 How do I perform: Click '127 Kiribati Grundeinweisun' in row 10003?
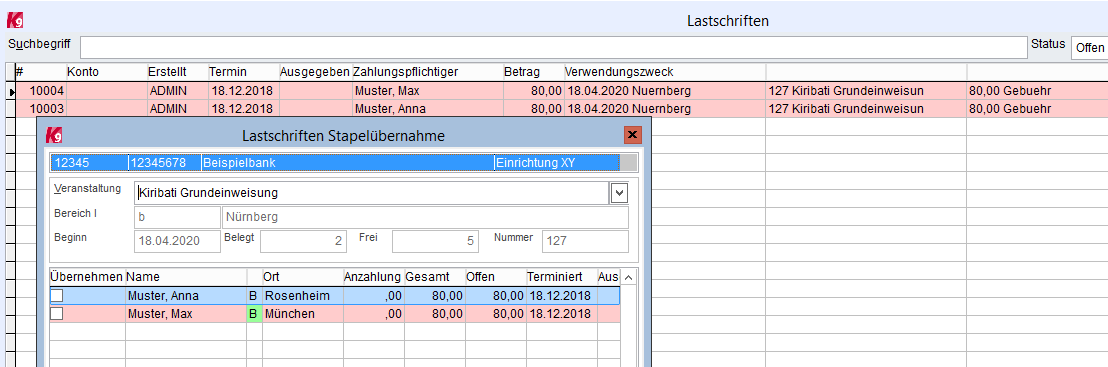[845, 109]
